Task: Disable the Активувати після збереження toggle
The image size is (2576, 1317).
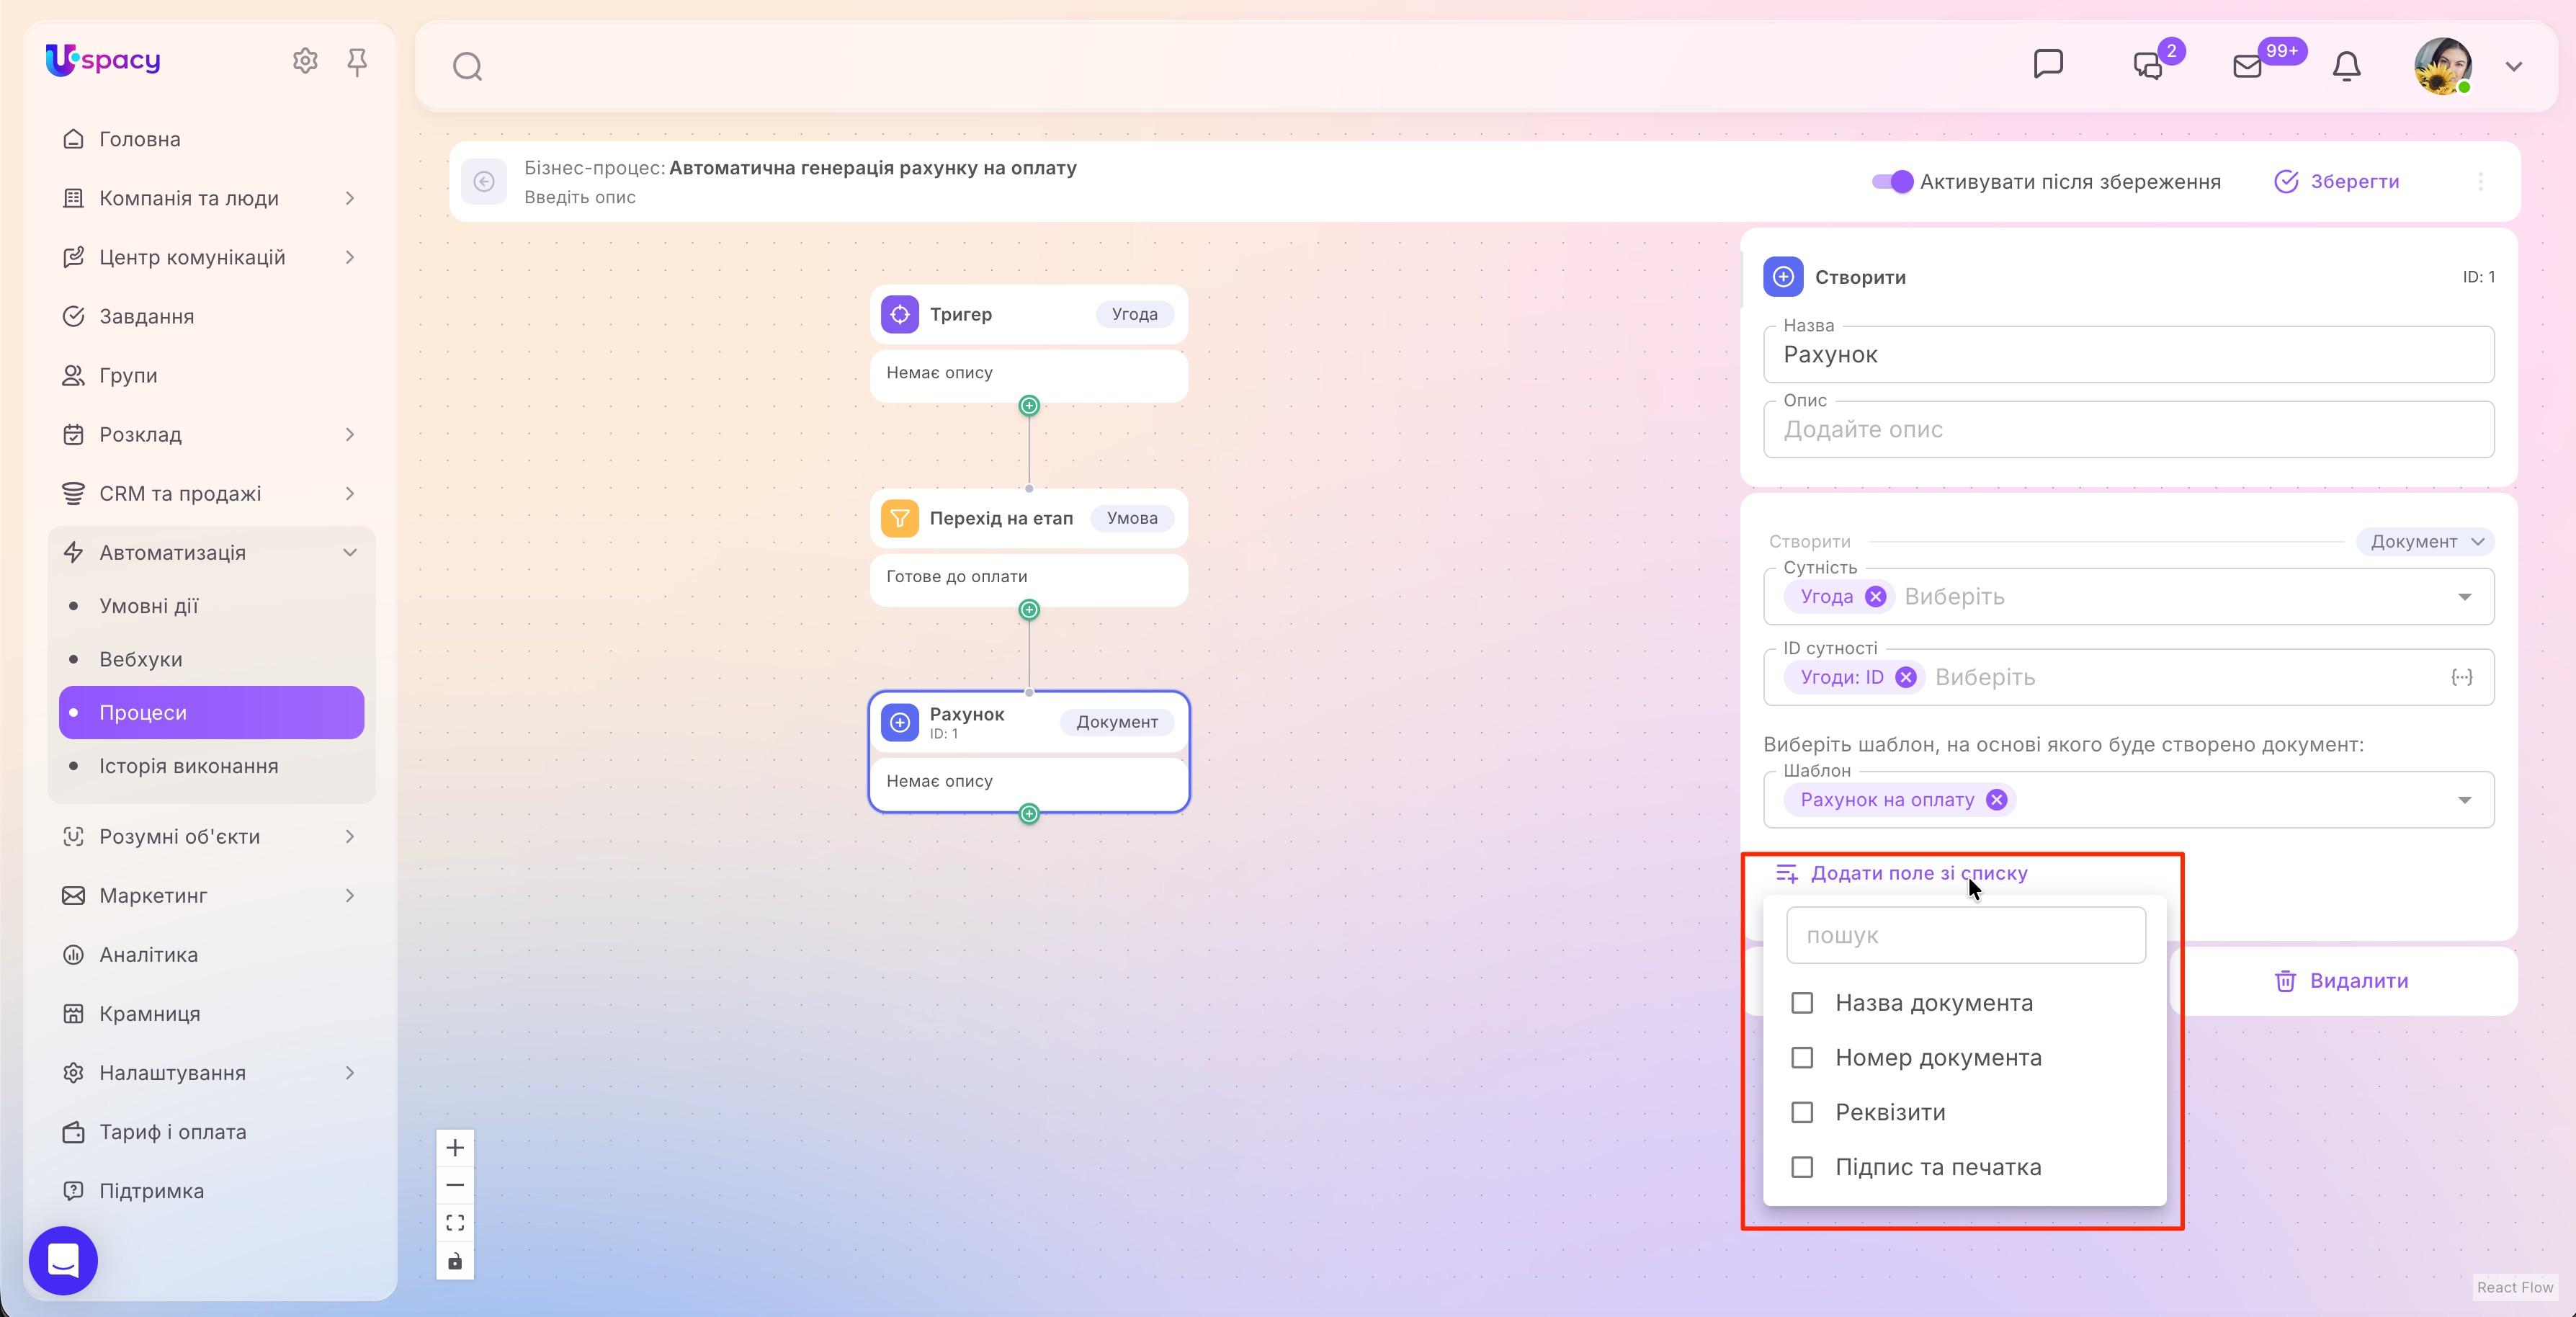Action: [1892, 181]
